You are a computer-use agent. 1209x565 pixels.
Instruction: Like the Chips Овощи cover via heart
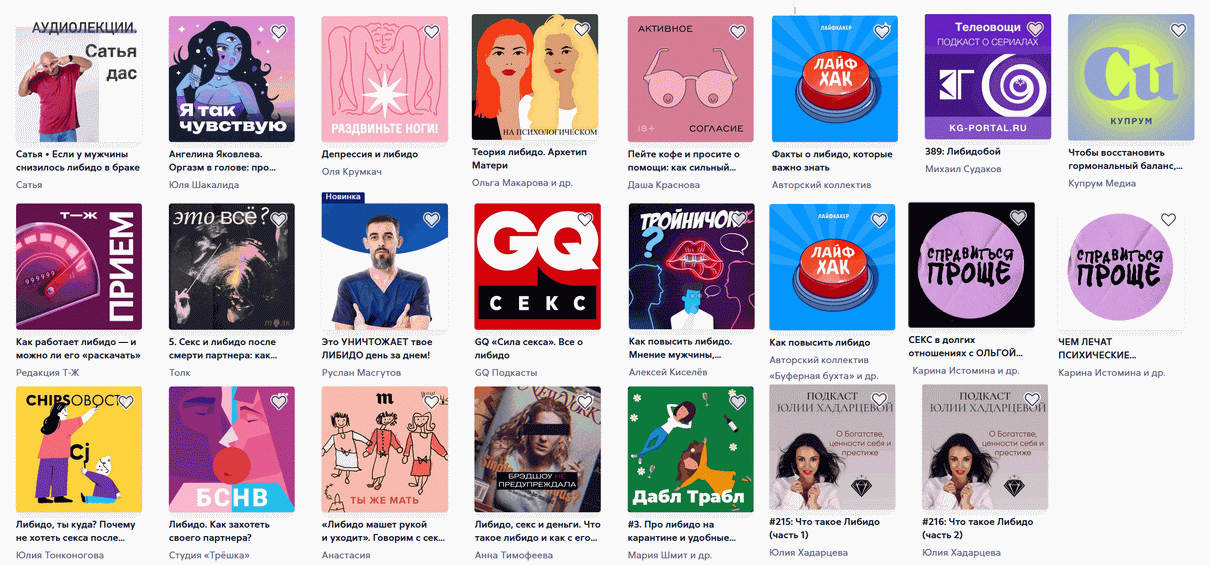126,402
